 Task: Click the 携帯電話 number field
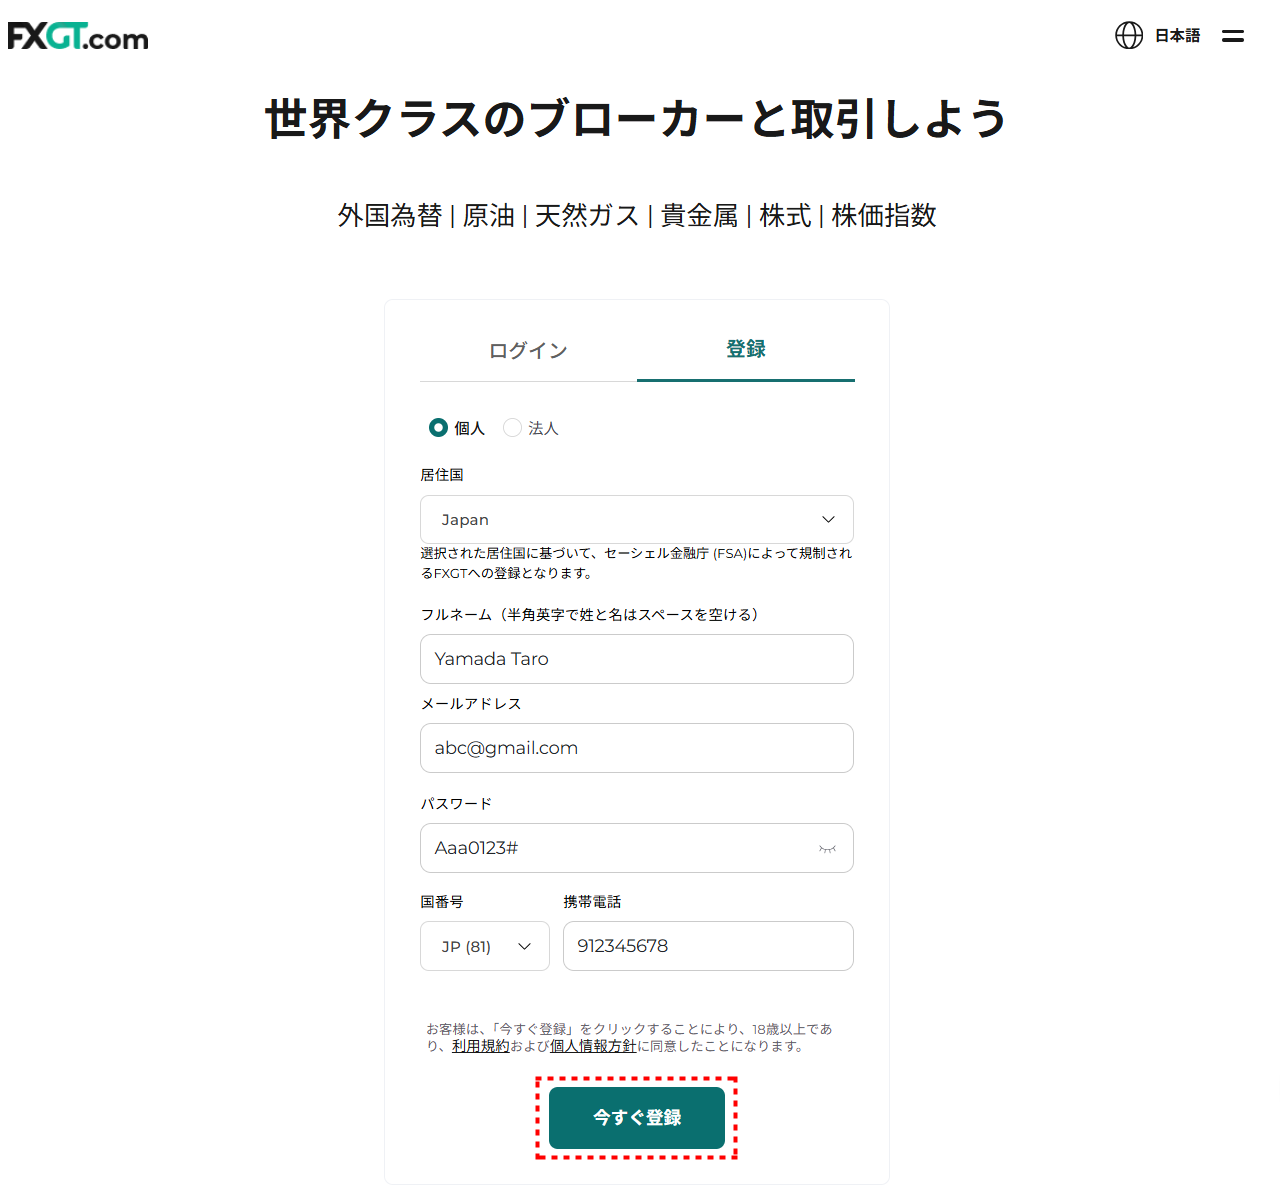pos(708,946)
